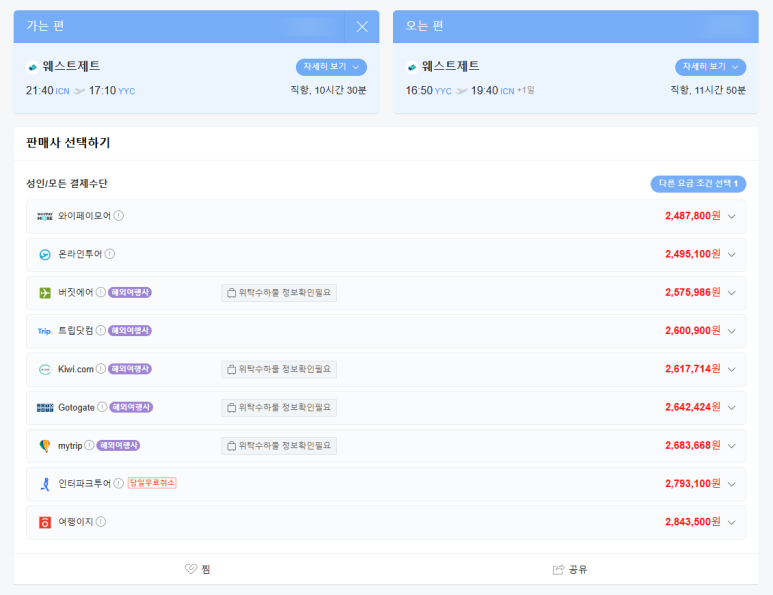Click info icon next to Kiwi.com
This screenshot has width=773, height=595.
(101, 369)
